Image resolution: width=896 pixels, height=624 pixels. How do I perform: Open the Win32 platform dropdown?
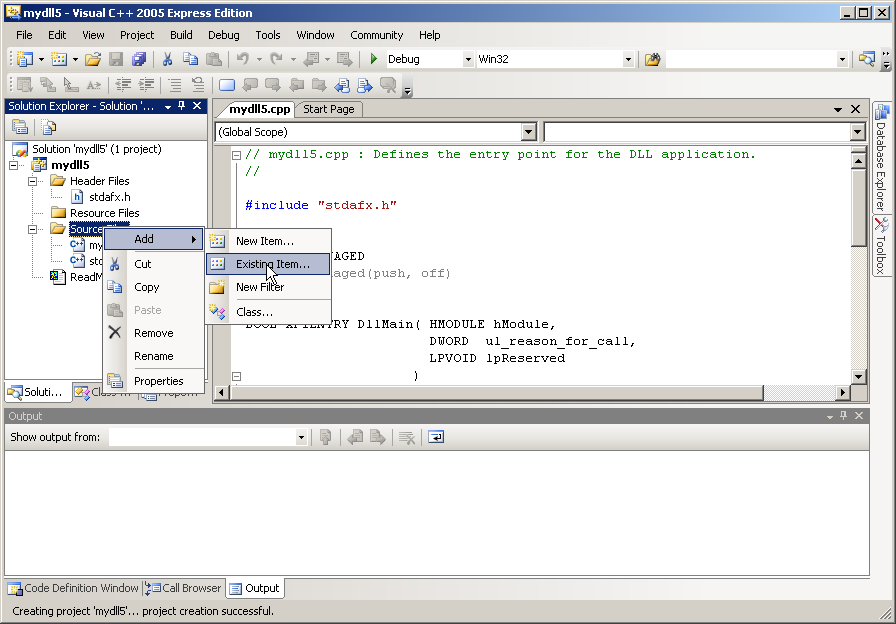tap(628, 59)
